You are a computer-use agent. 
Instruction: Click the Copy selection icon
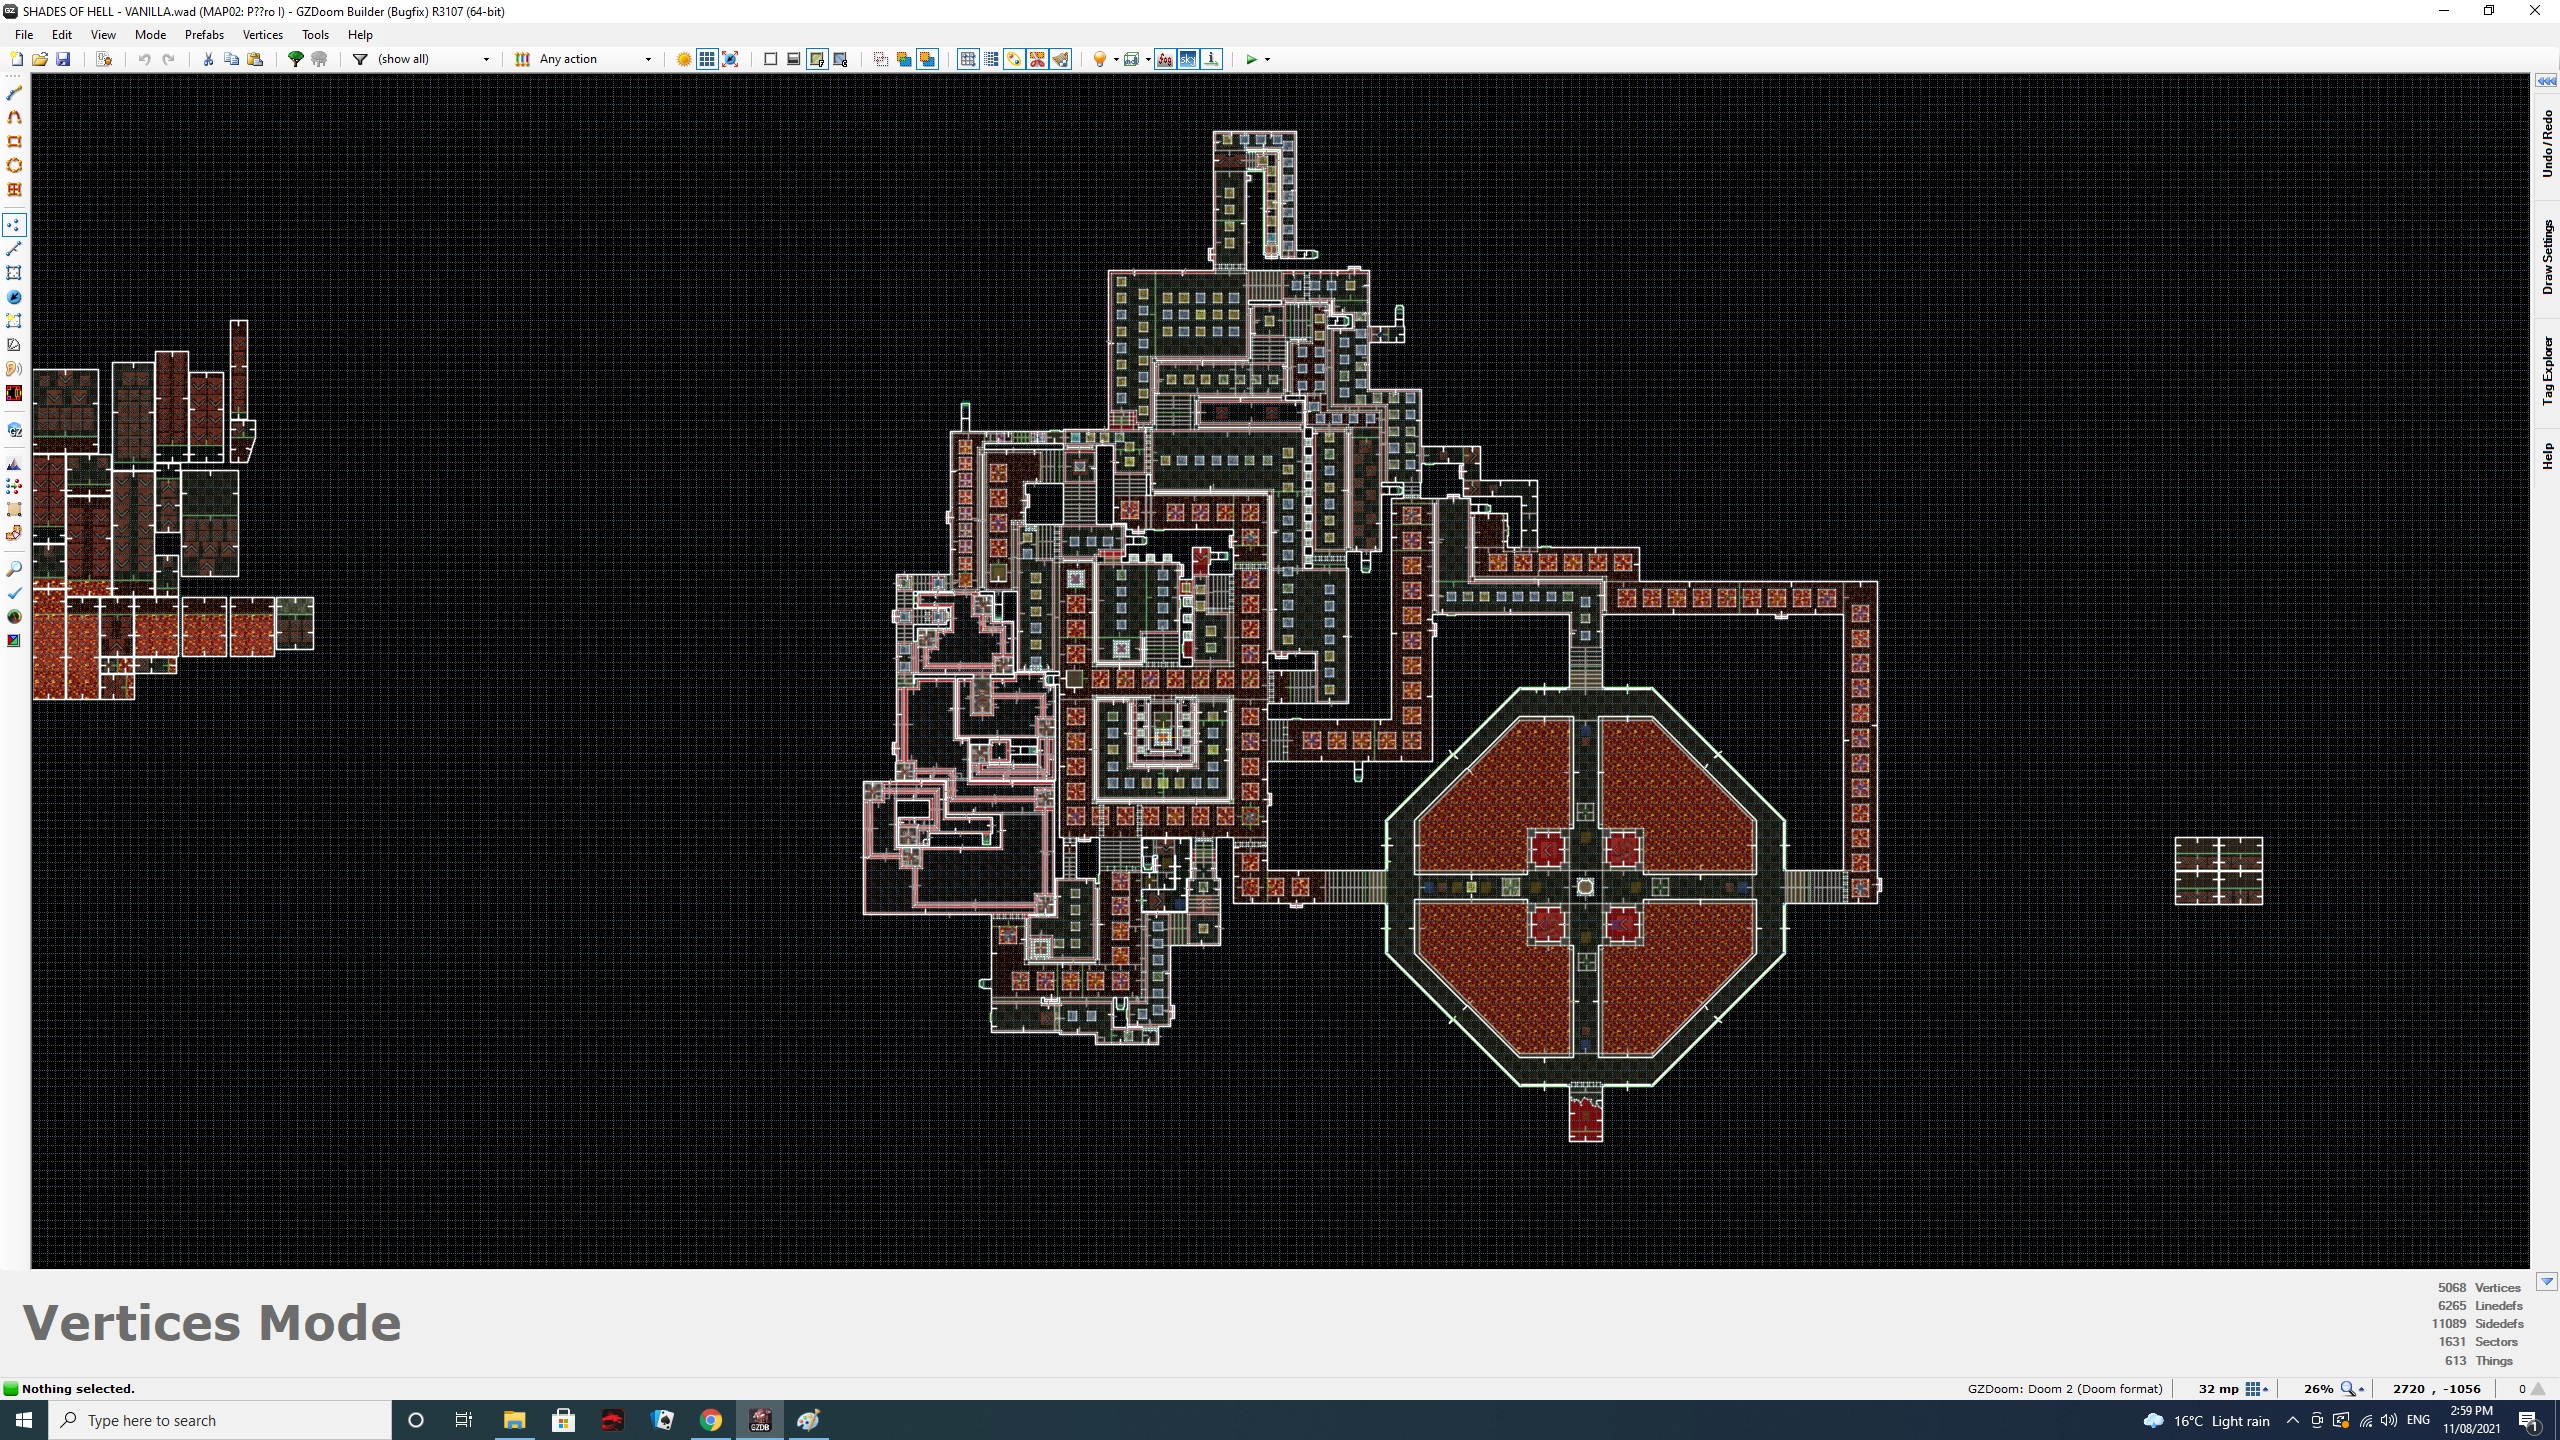pyautogui.click(x=231, y=59)
